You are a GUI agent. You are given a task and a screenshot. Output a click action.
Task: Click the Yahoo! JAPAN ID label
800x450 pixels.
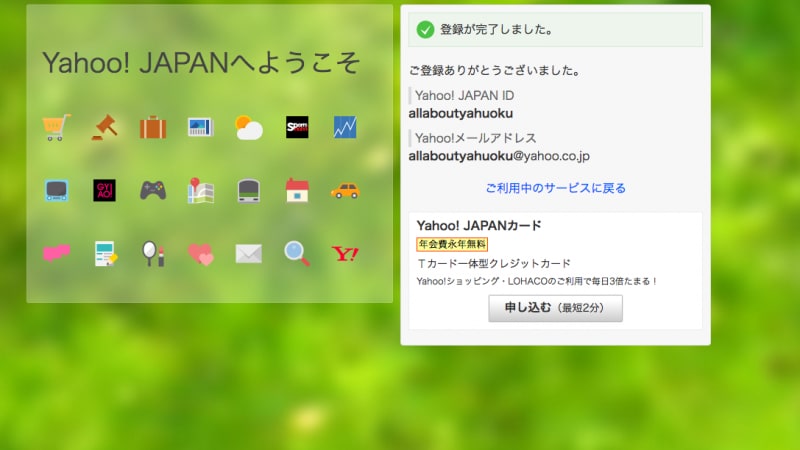(x=464, y=95)
